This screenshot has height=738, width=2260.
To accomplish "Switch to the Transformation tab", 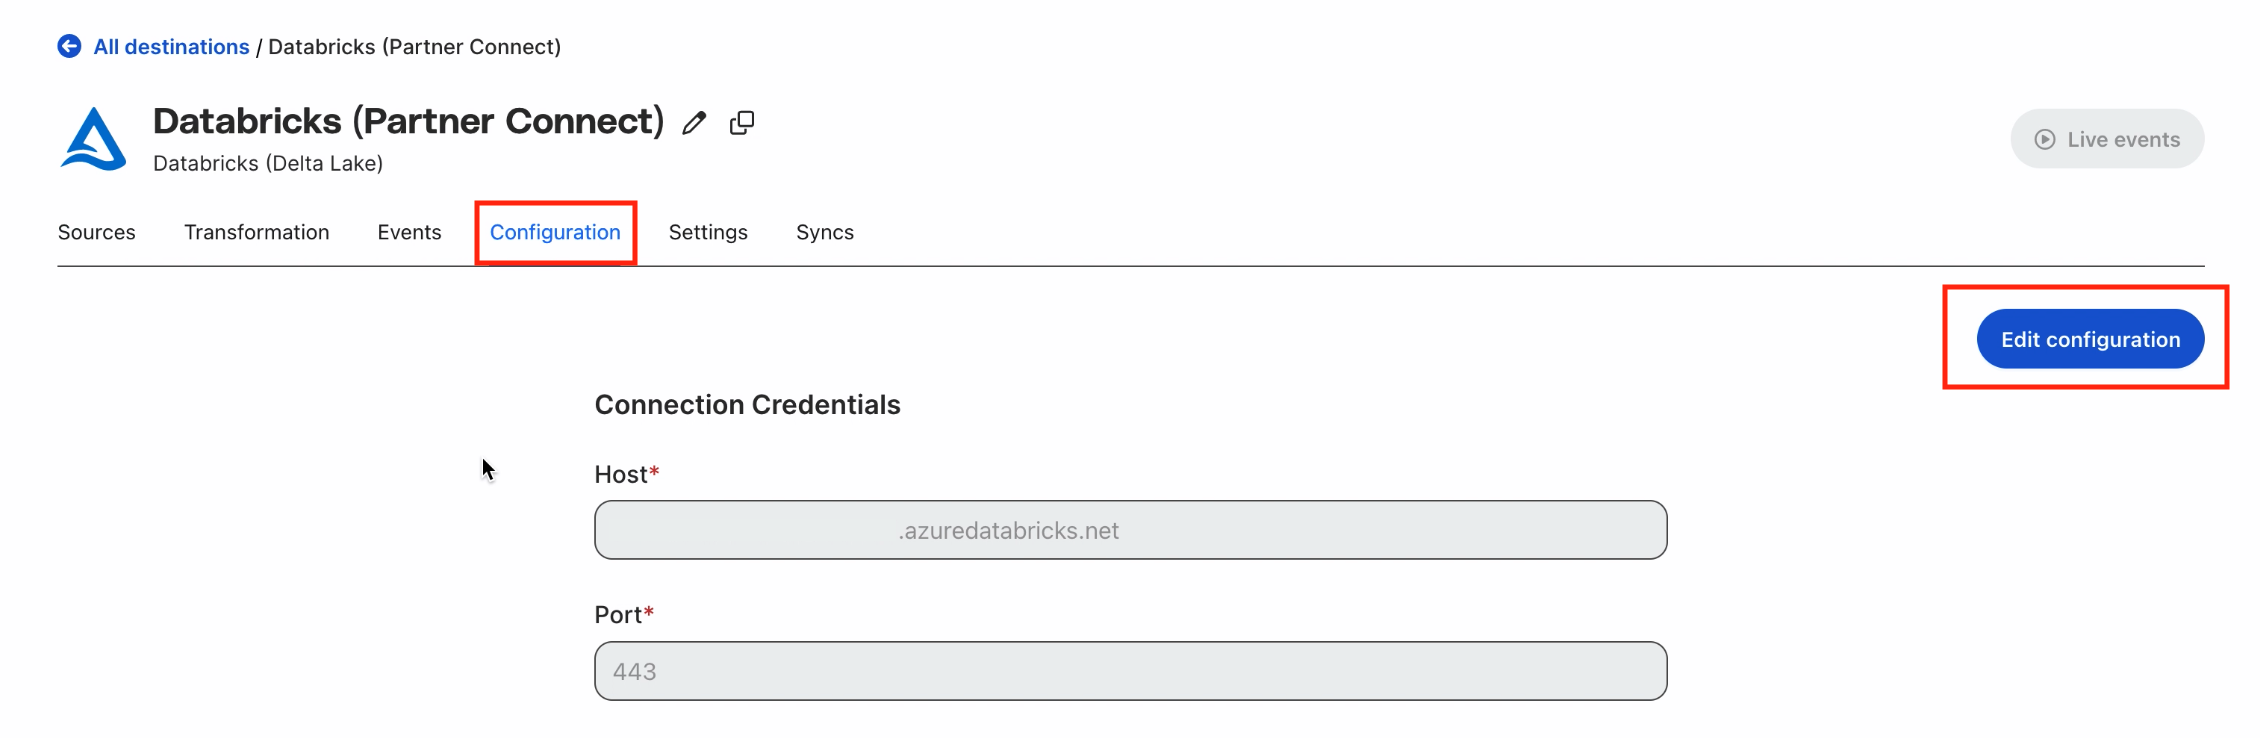I will (x=256, y=232).
